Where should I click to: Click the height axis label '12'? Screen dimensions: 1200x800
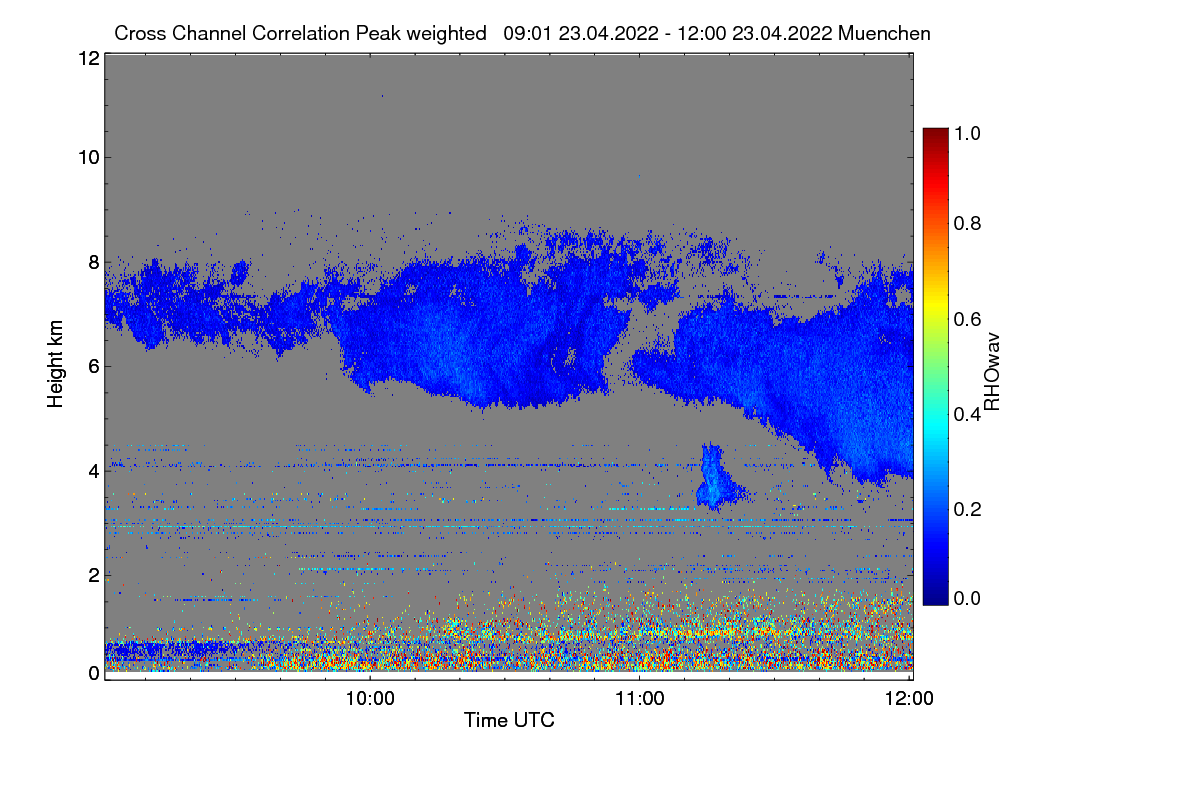pyautogui.click(x=88, y=58)
